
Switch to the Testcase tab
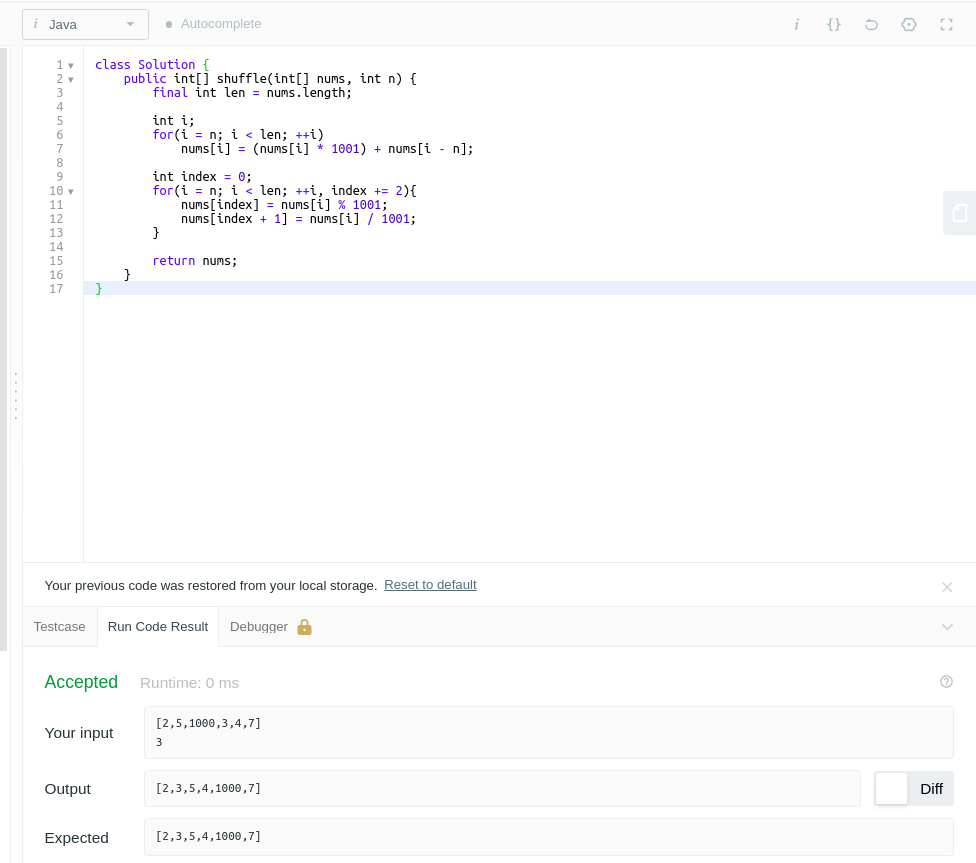click(59, 627)
